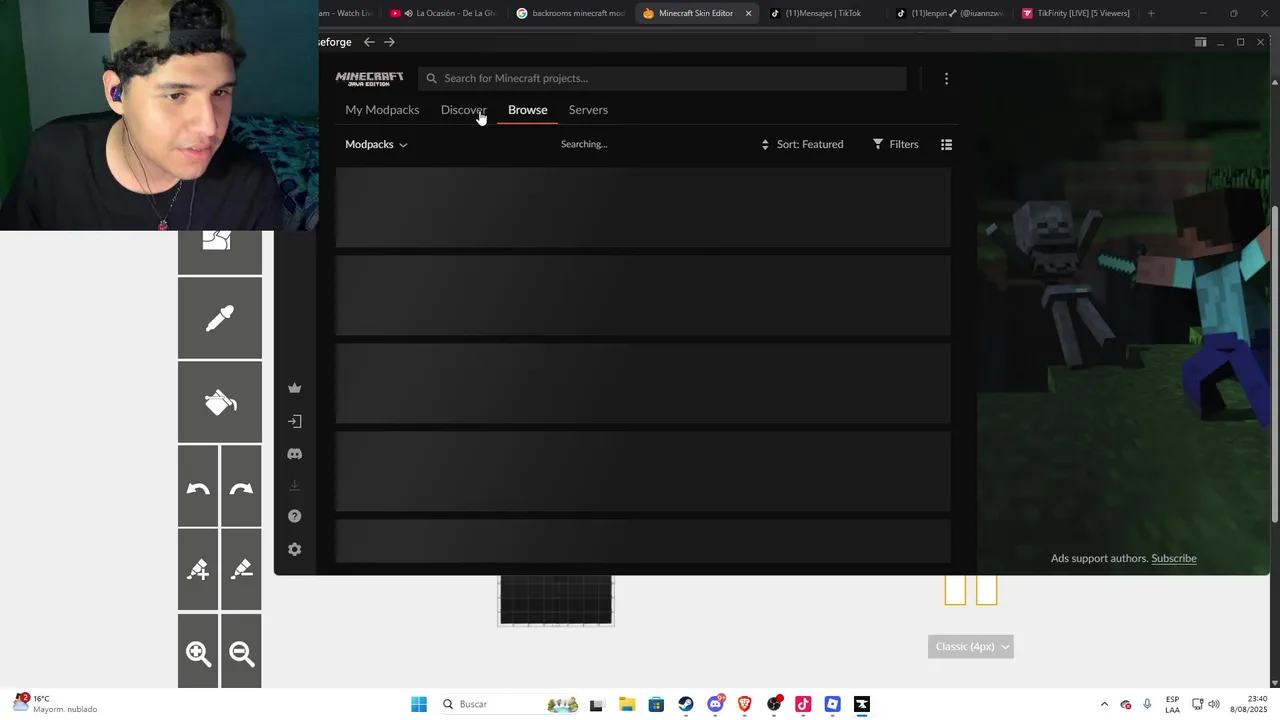Click the redo arrow in skin editor
Screen dimensions: 1280x720
241,488
